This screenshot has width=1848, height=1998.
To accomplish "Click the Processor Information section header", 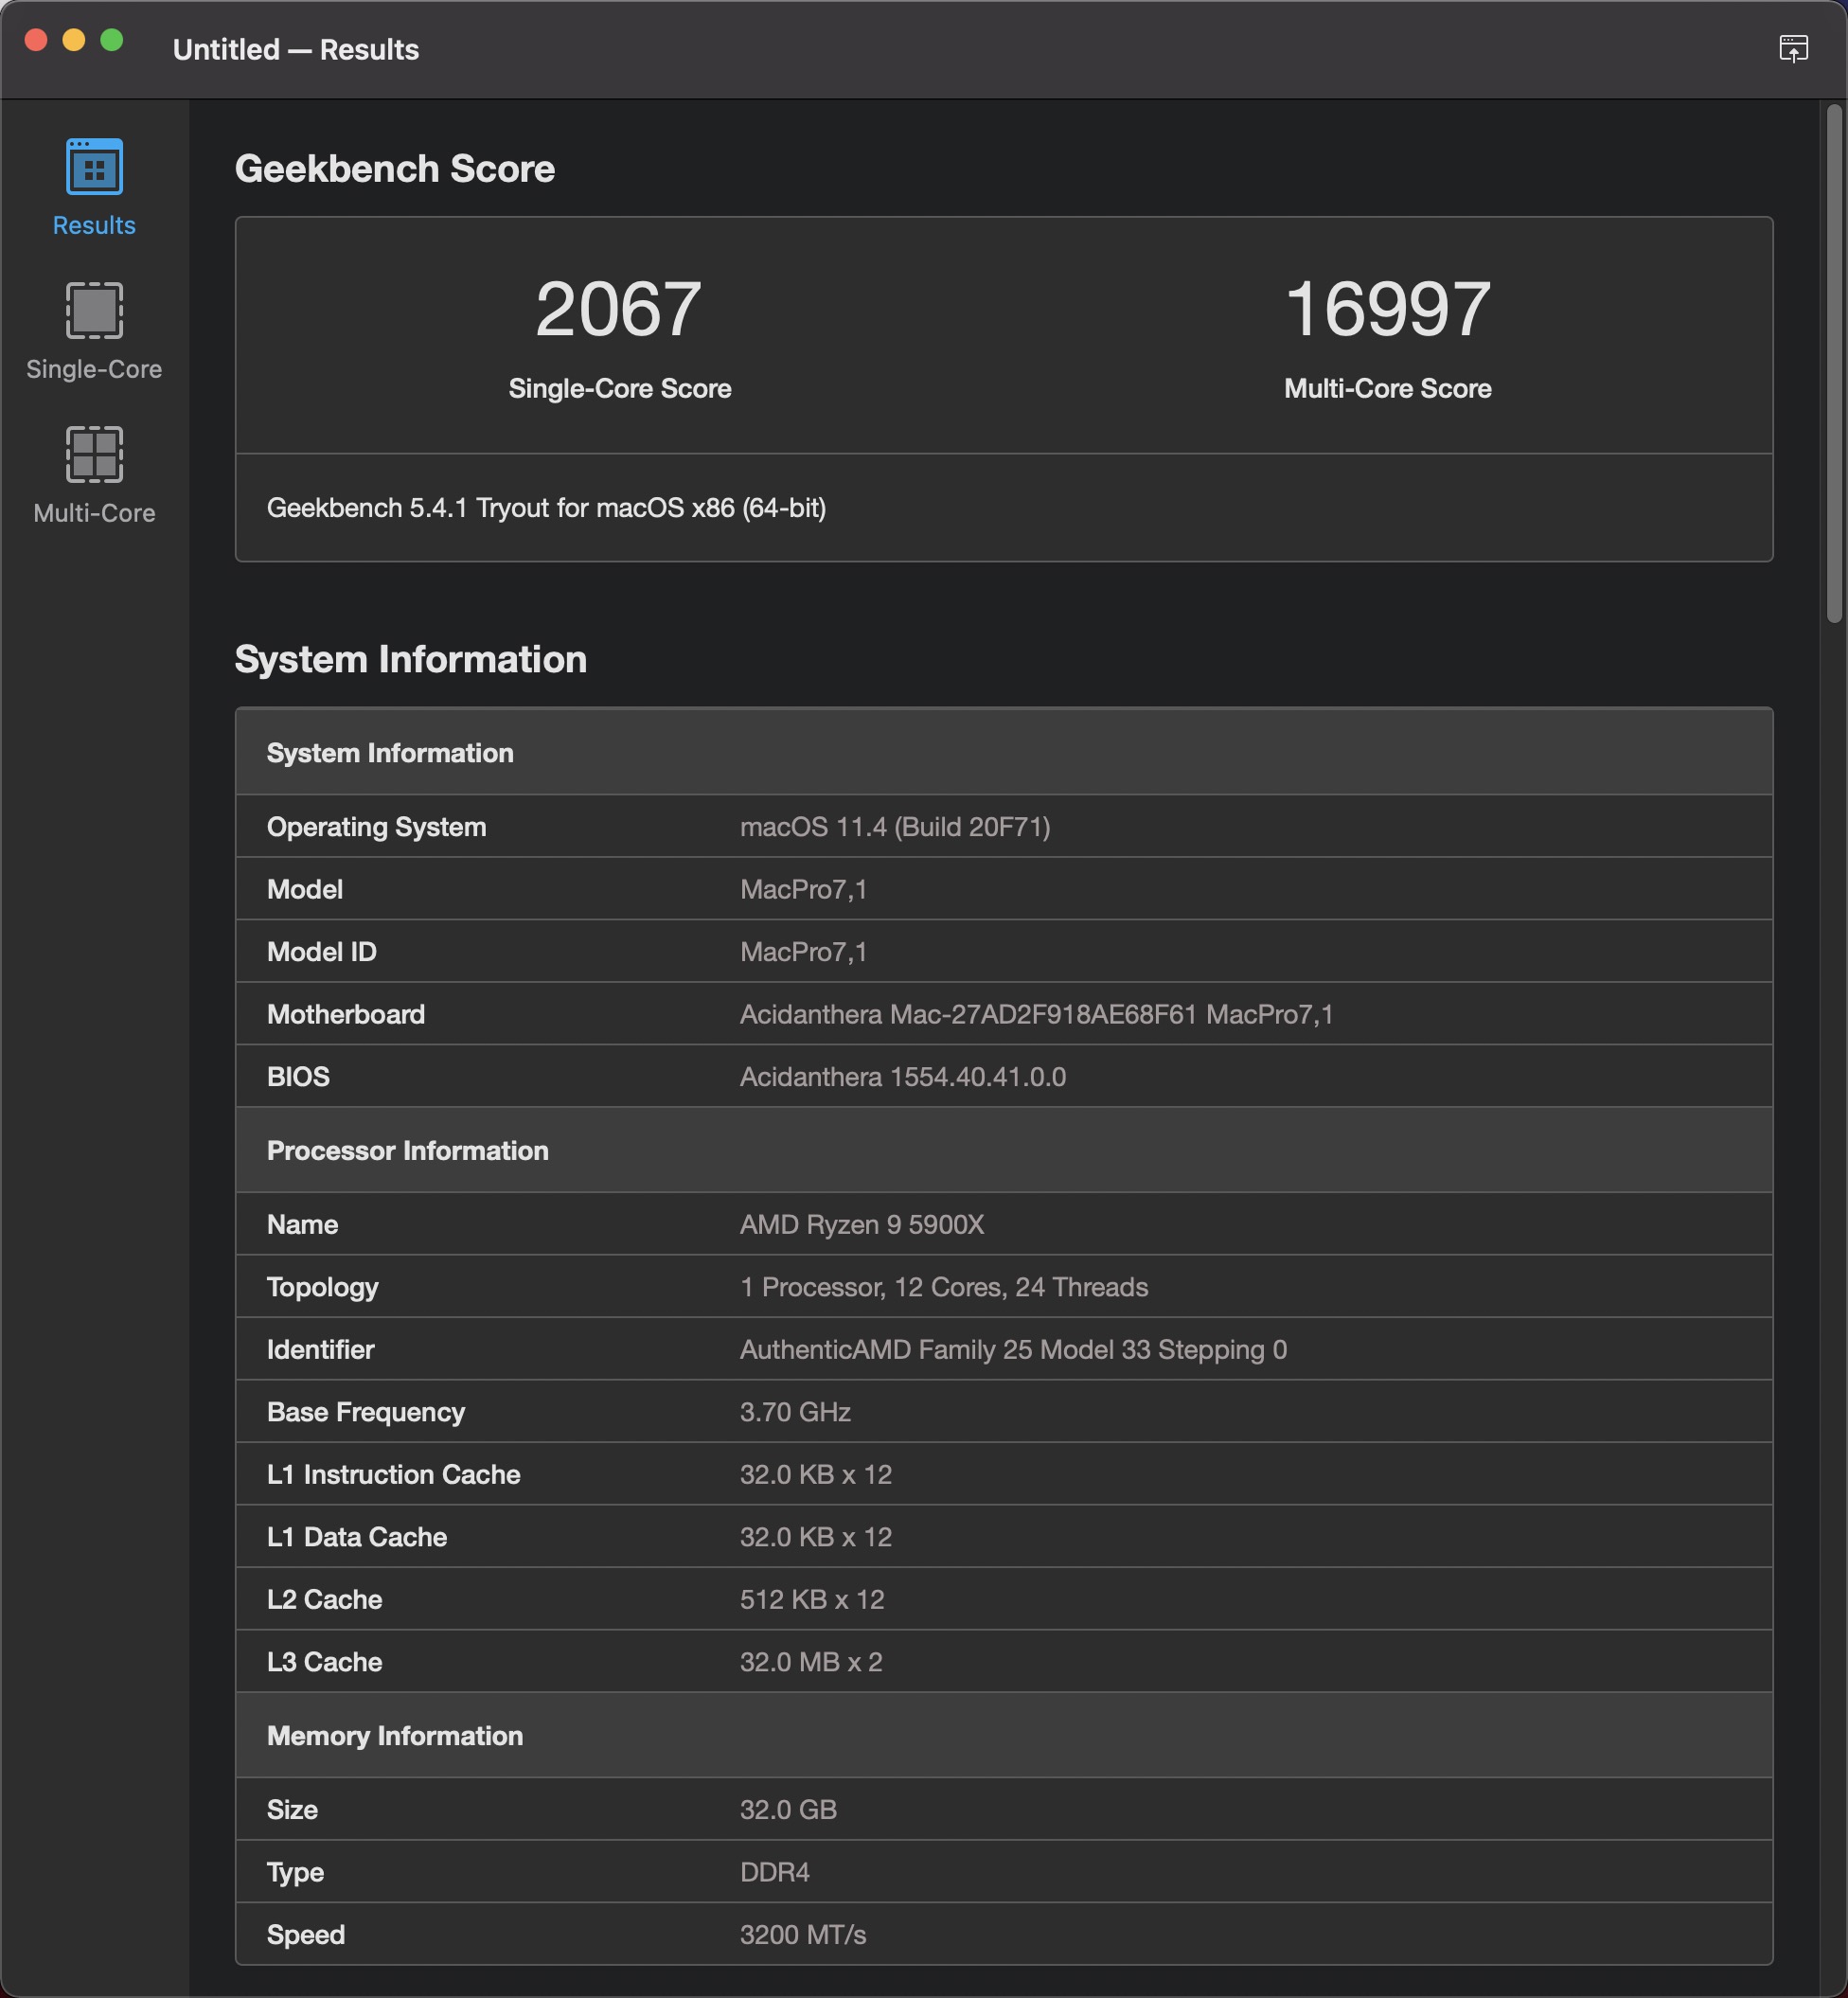I will [407, 1150].
